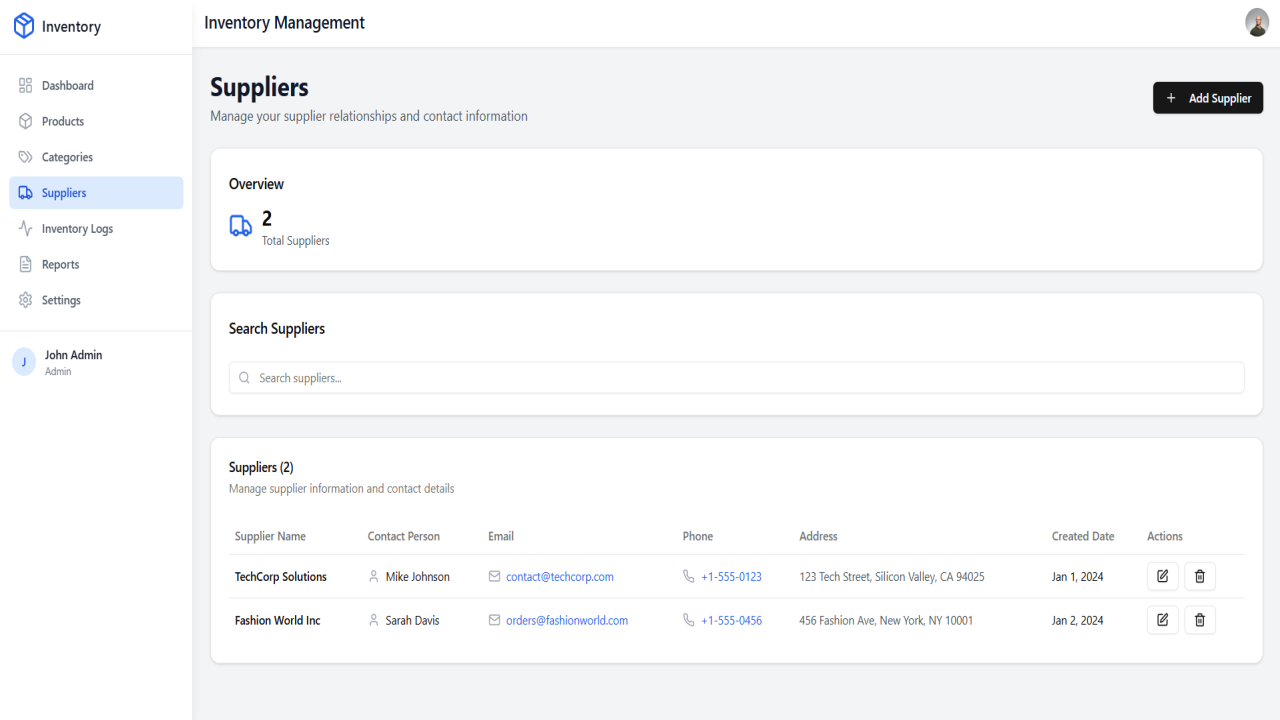Viewport: 1280px width, 720px height.
Task: Edit the TechCorp Solutions supplier
Action: pyautogui.click(x=1162, y=577)
